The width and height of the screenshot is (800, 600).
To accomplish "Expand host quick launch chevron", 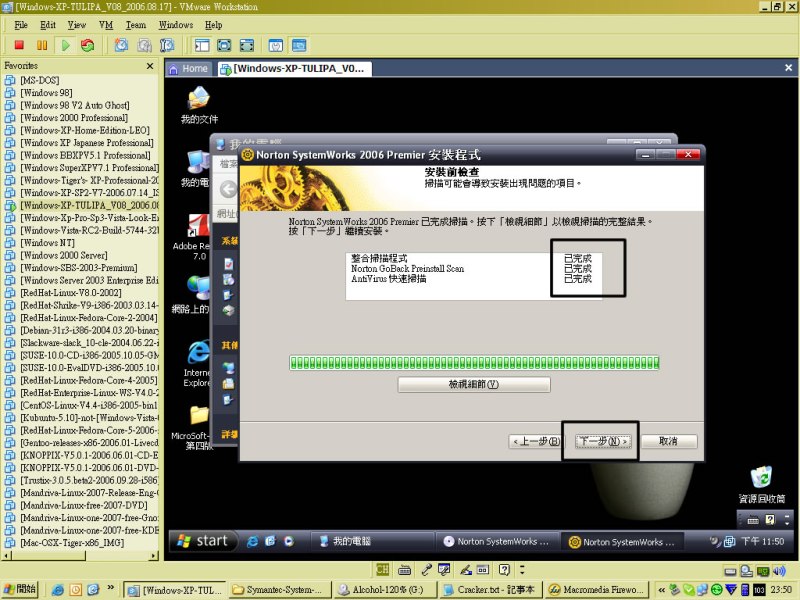I will click(x=110, y=588).
